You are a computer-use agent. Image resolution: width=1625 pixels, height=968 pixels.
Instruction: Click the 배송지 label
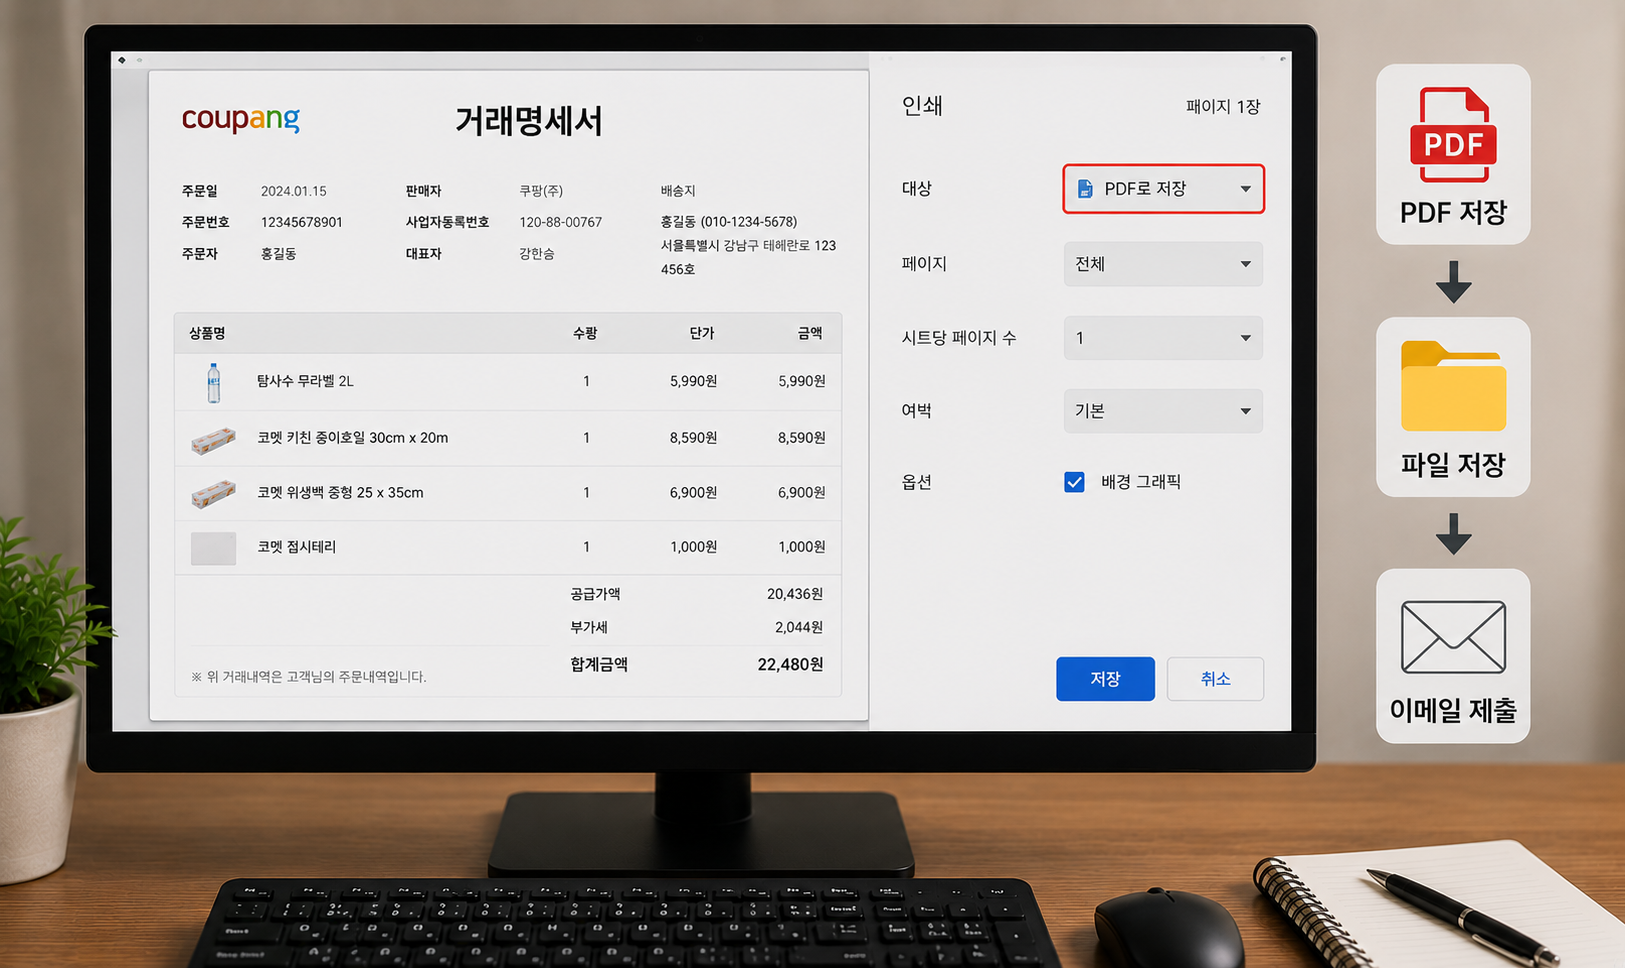pyautogui.click(x=678, y=191)
